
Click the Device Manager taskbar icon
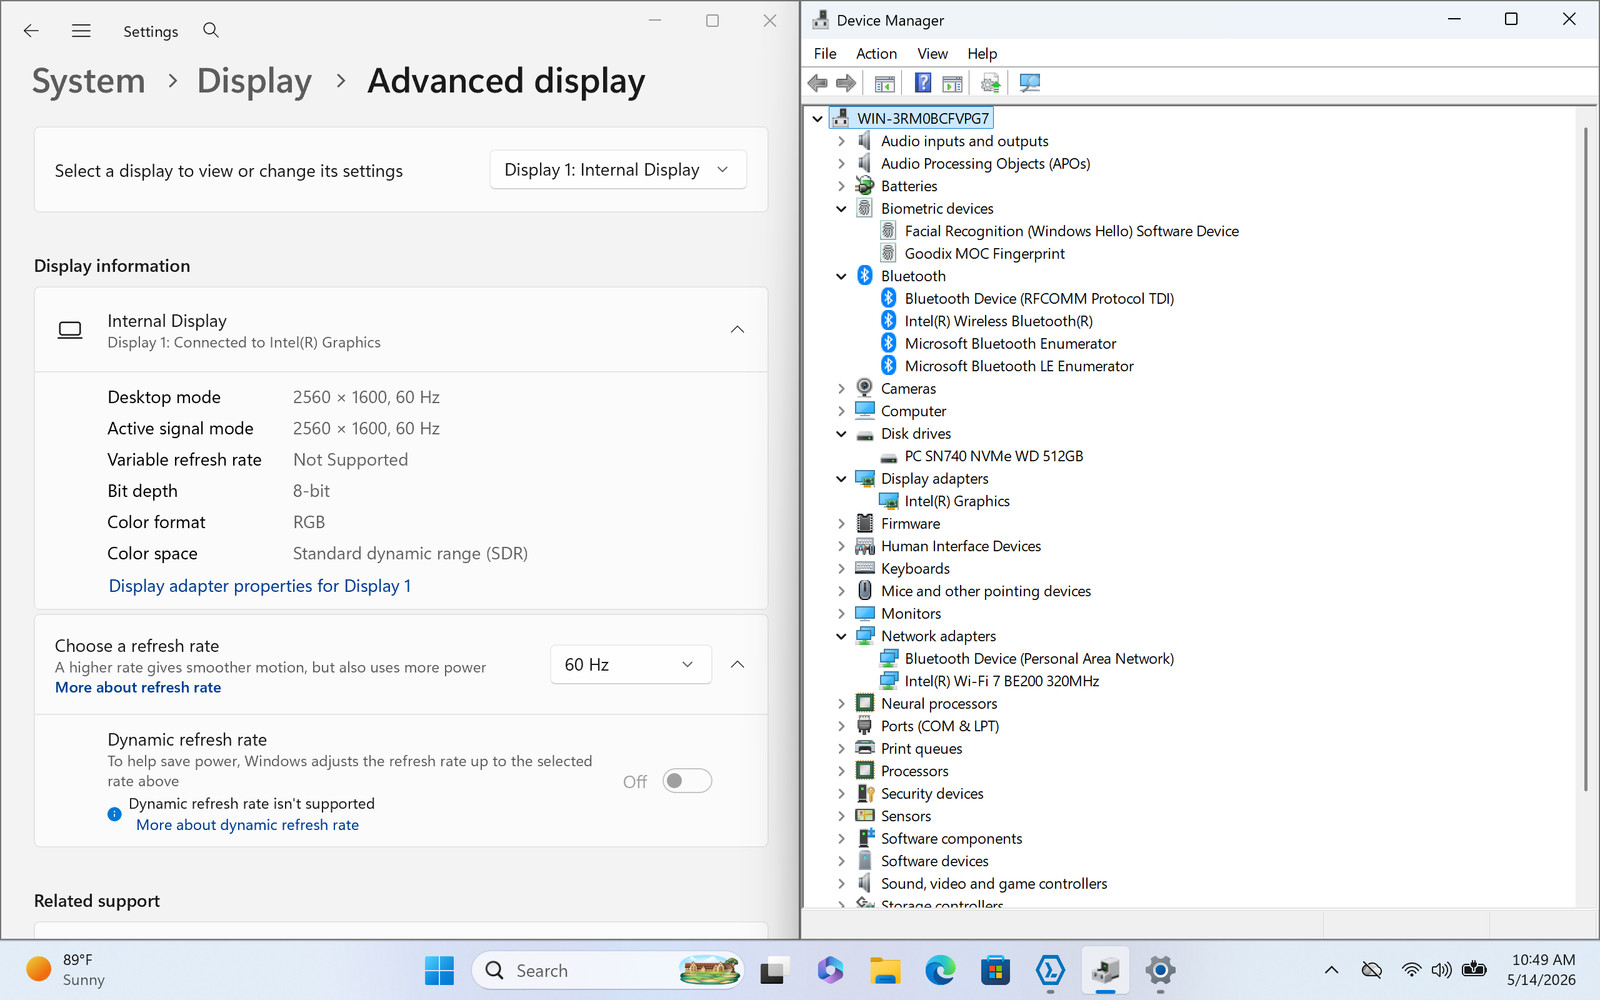1105,970
